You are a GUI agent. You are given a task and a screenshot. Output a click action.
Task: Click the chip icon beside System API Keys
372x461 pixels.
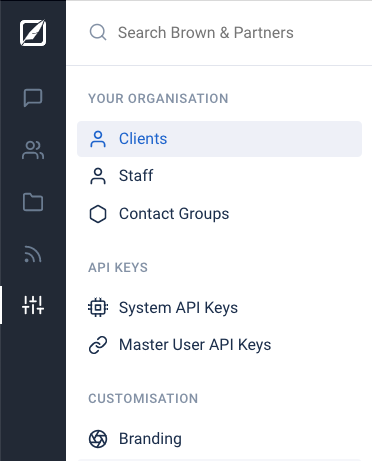[98, 307]
